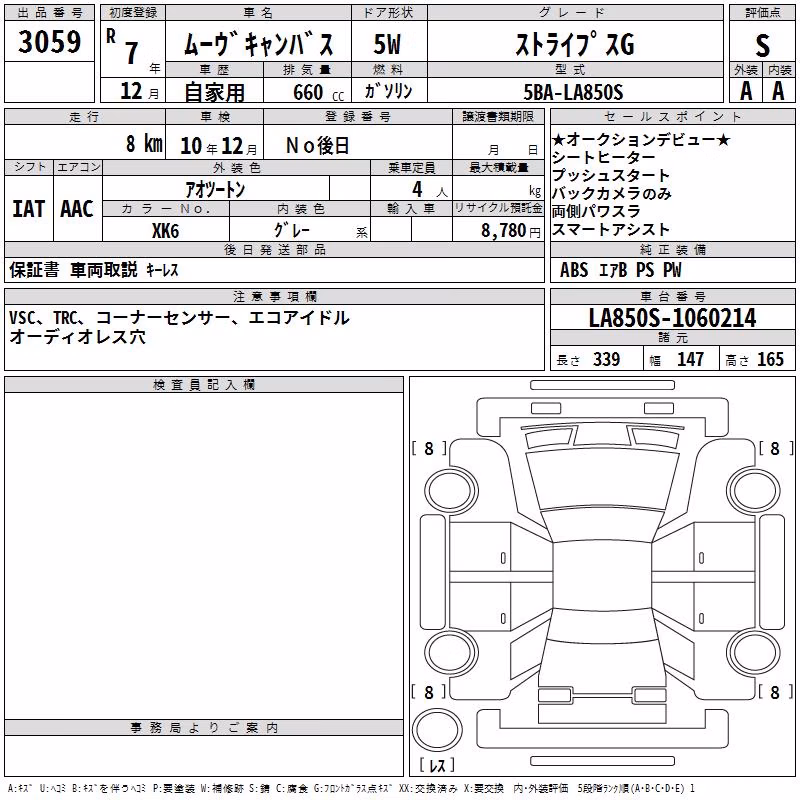This screenshot has width=800, height=800.
Task: Click the sales point プッシュスタート
Action: coord(611,176)
